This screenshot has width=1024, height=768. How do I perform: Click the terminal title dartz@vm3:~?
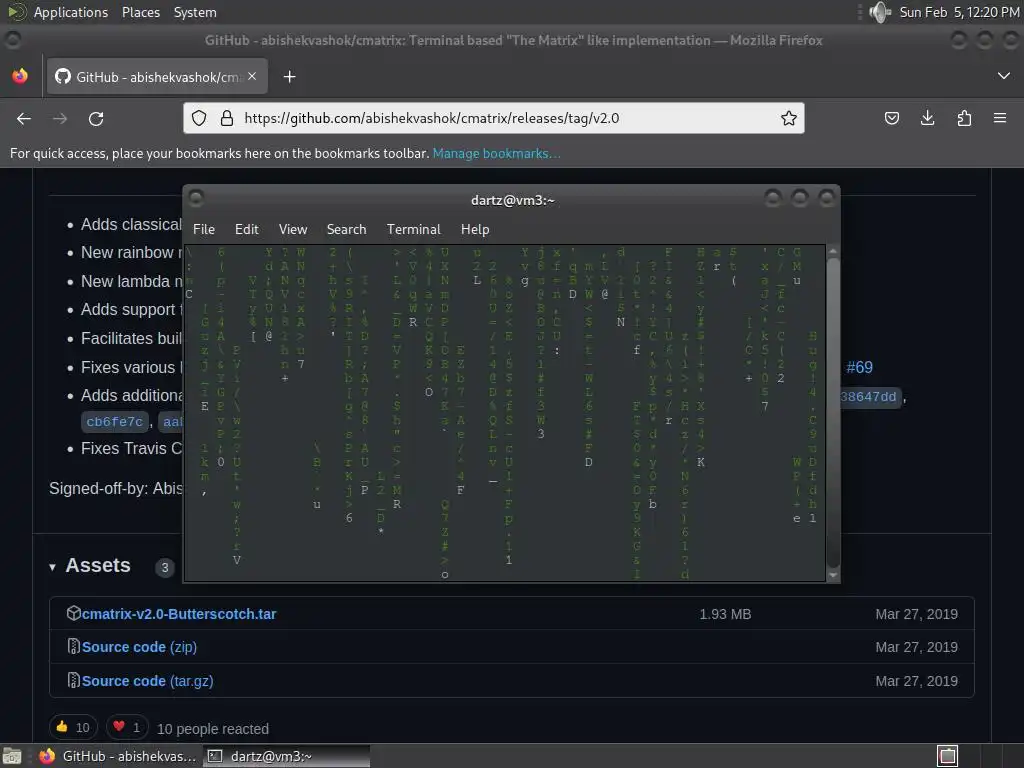tap(513, 200)
